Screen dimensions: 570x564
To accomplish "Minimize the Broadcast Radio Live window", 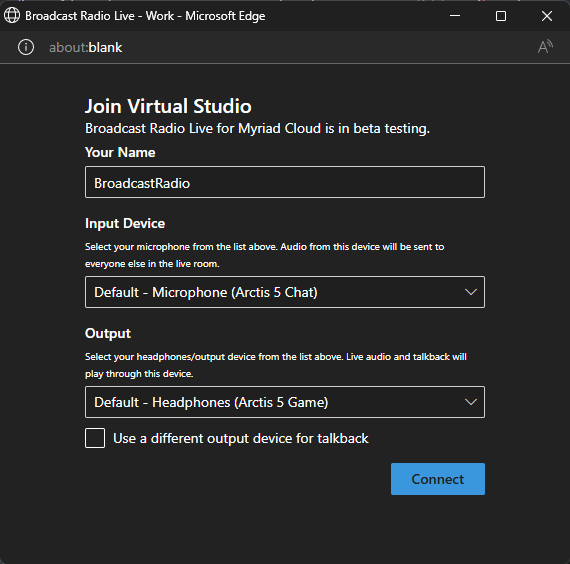I will (x=455, y=16).
